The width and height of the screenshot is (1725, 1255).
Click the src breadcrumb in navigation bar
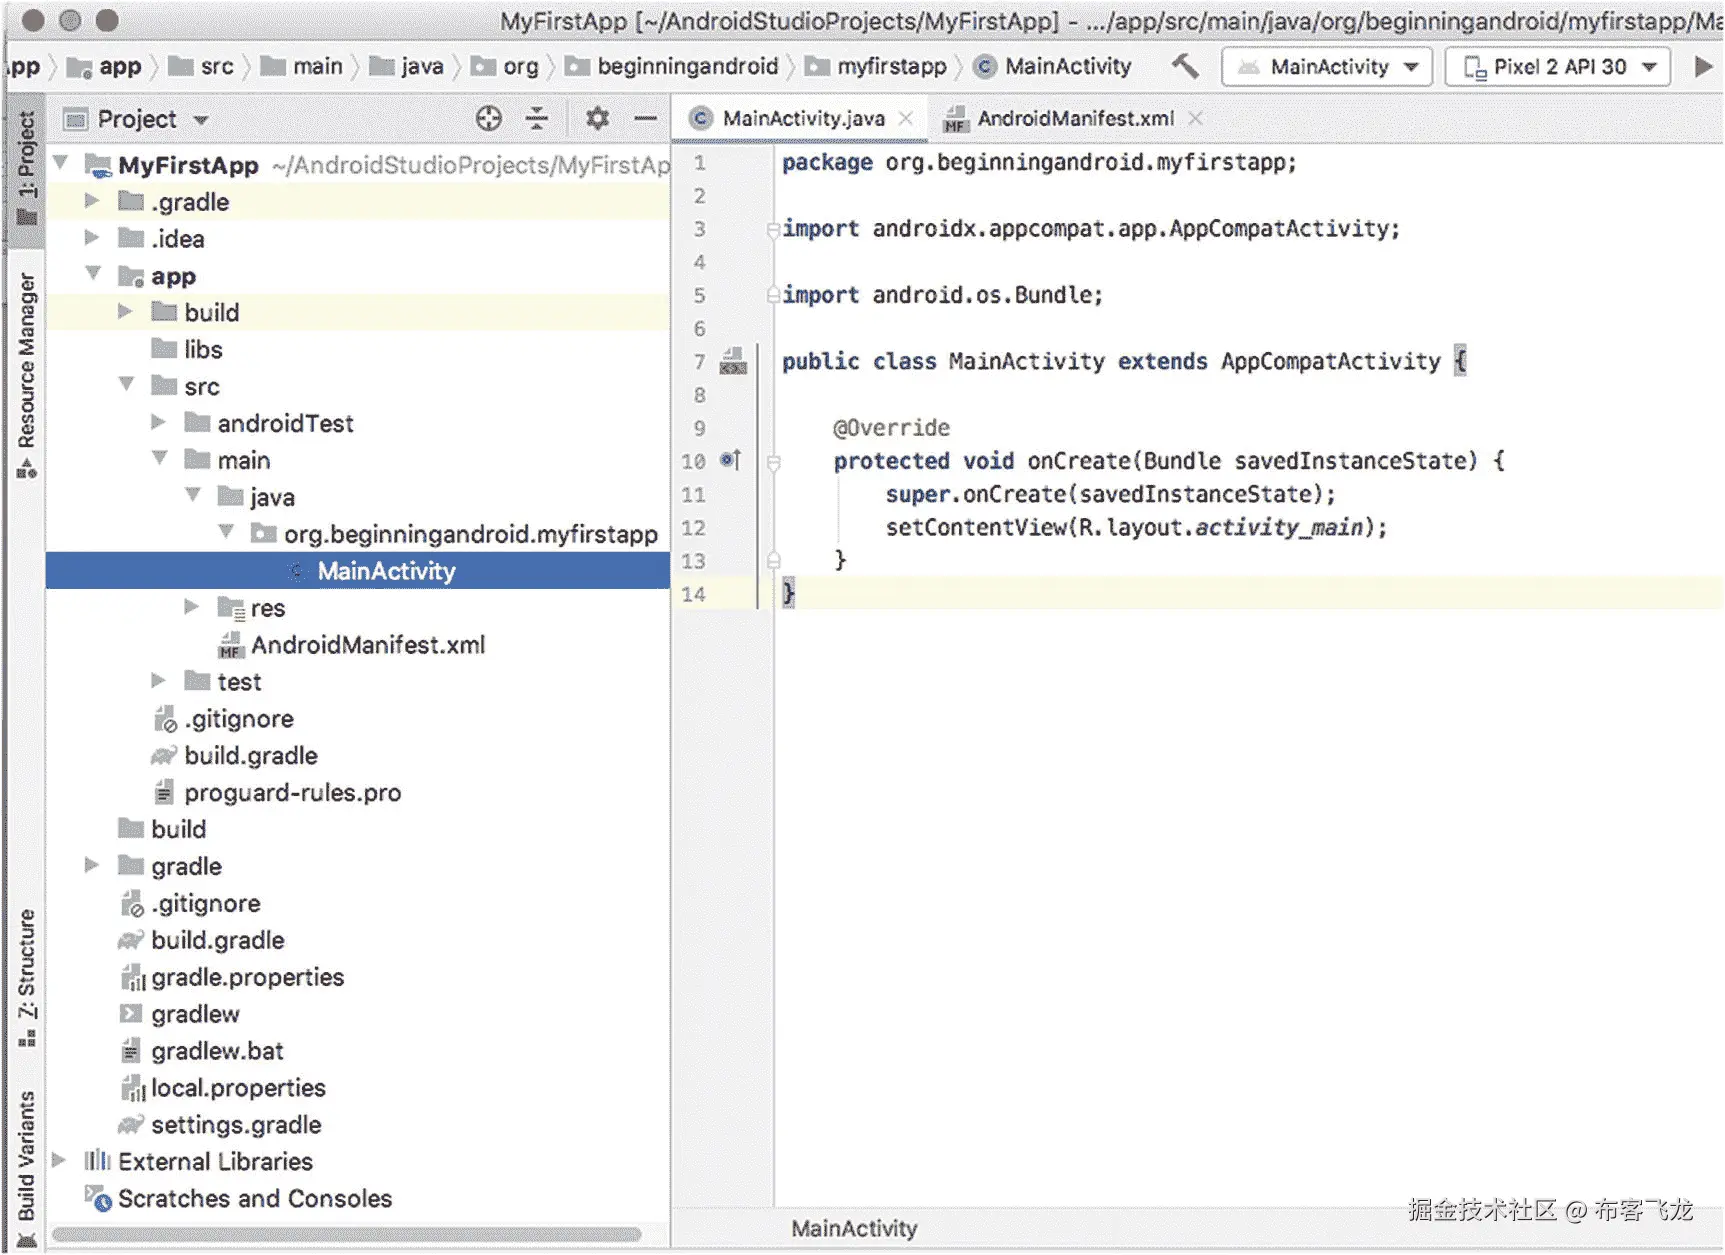click(x=201, y=67)
